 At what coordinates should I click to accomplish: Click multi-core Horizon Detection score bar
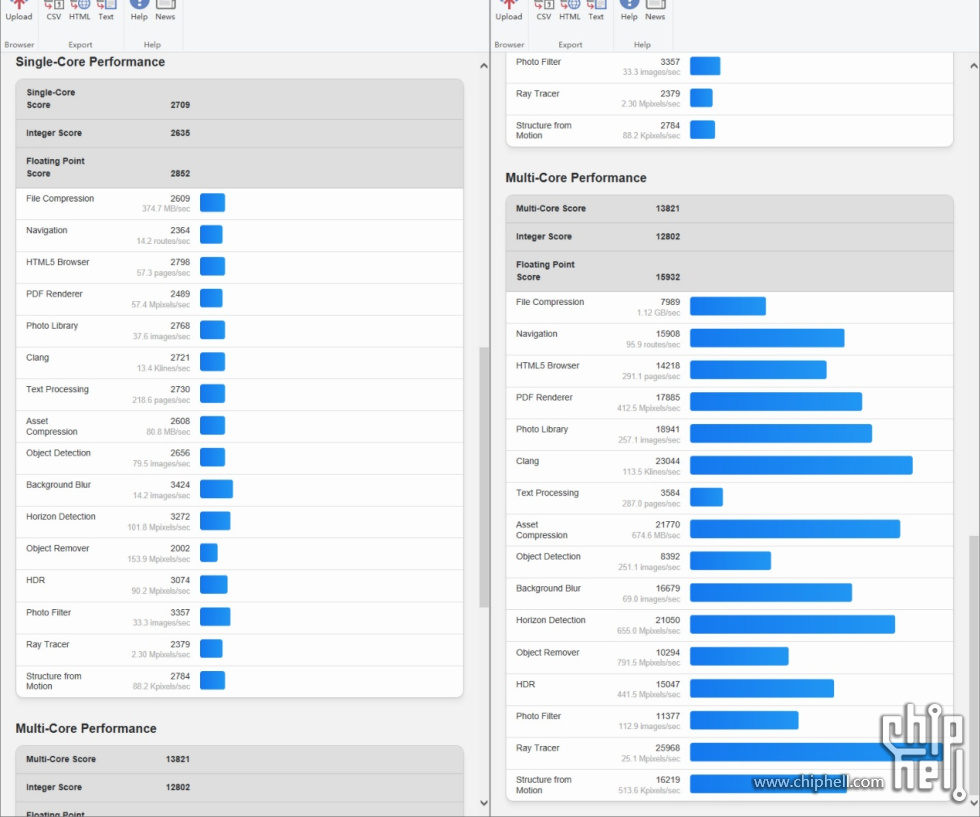(792, 624)
